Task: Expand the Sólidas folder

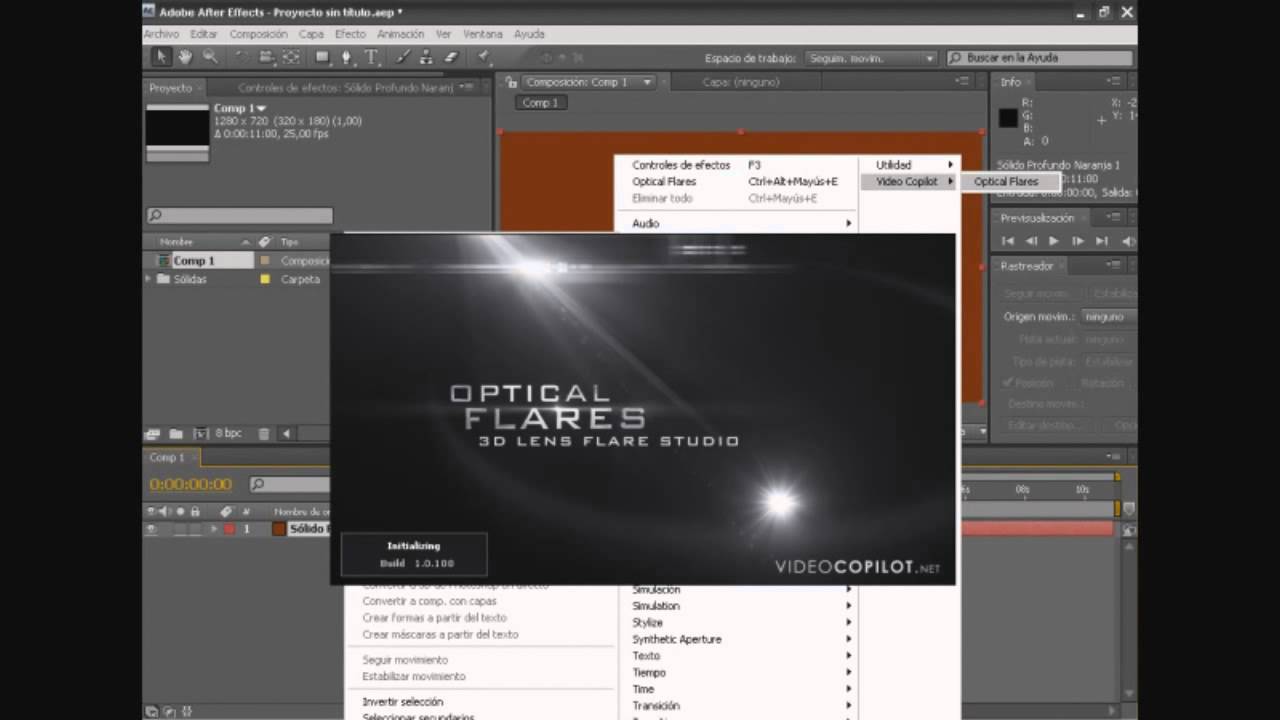Action: tap(149, 279)
